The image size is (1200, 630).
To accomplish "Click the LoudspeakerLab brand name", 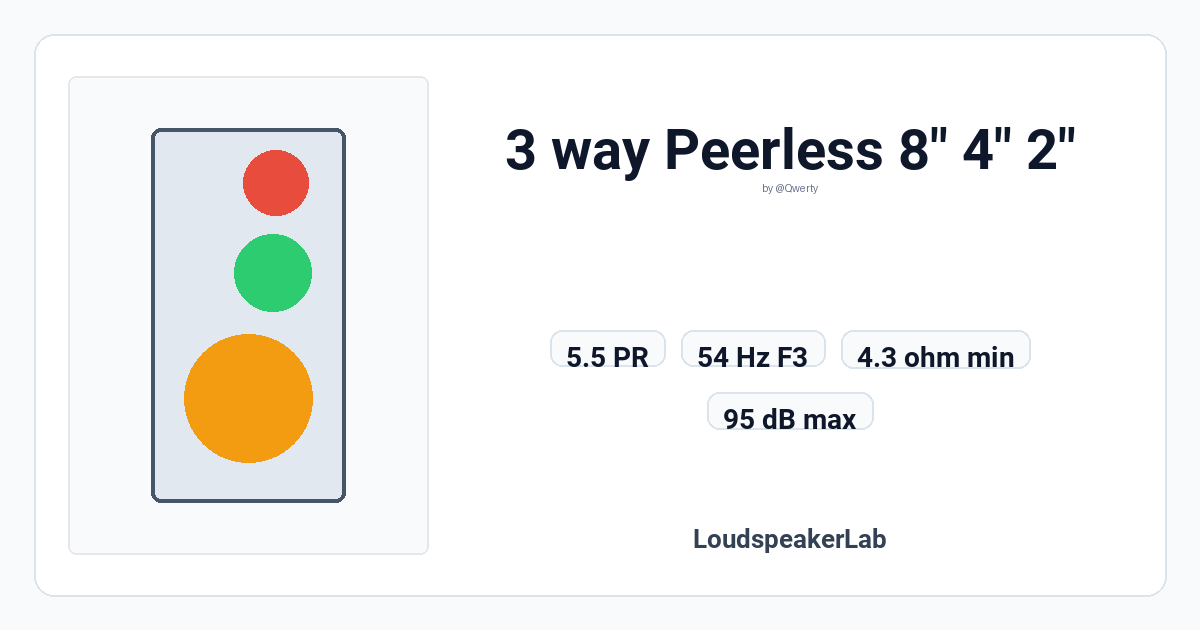I will [x=790, y=539].
